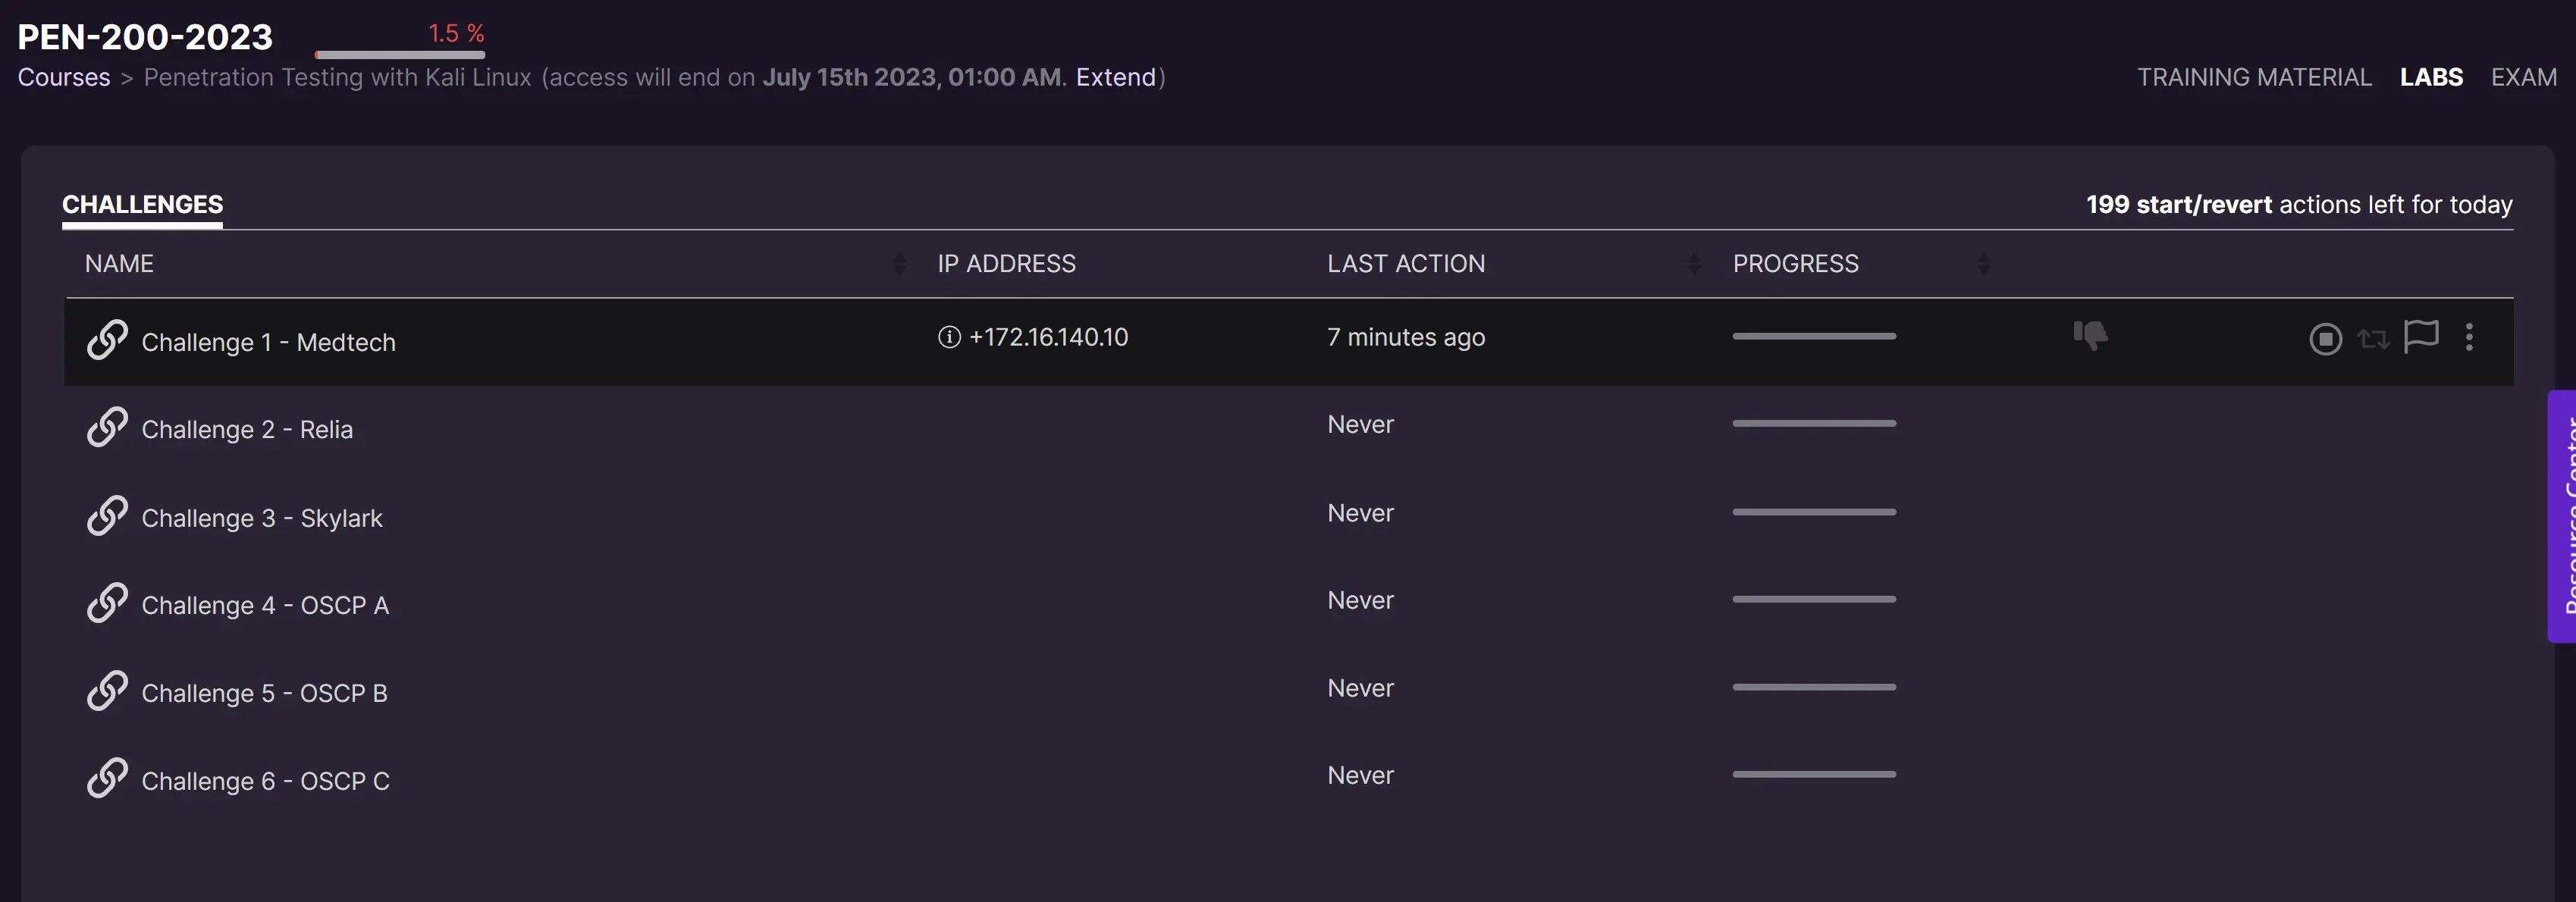The height and width of the screenshot is (902, 2576).
Task: Select the CHALLENGES tab
Action: (142, 204)
